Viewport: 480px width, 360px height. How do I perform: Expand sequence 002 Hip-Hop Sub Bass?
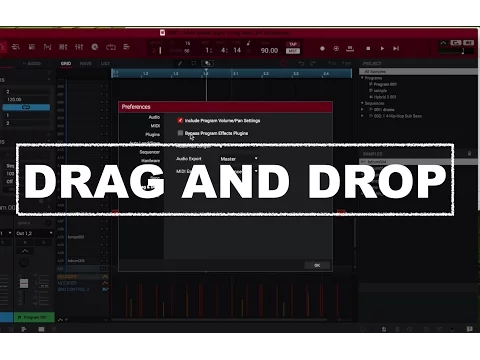tap(362, 116)
